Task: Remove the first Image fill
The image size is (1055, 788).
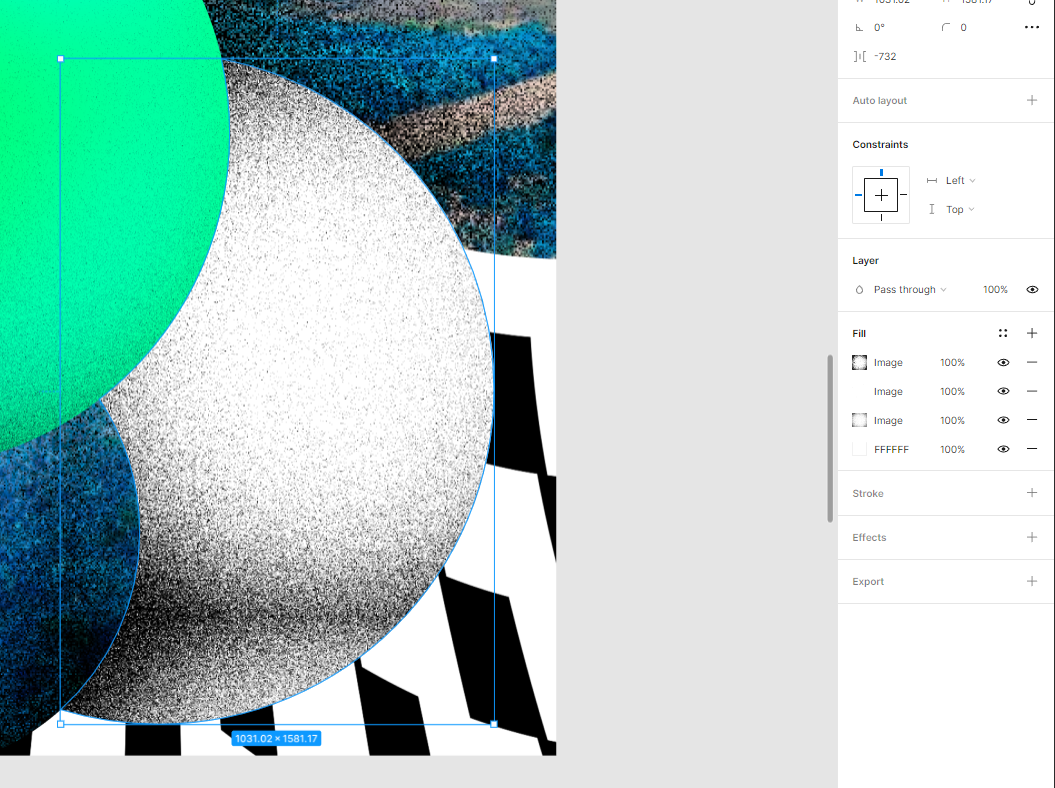Action: (1031, 362)
